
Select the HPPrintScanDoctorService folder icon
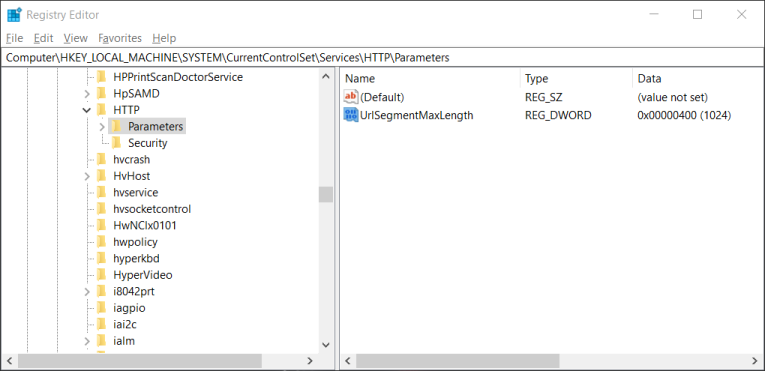coord(101,77)
